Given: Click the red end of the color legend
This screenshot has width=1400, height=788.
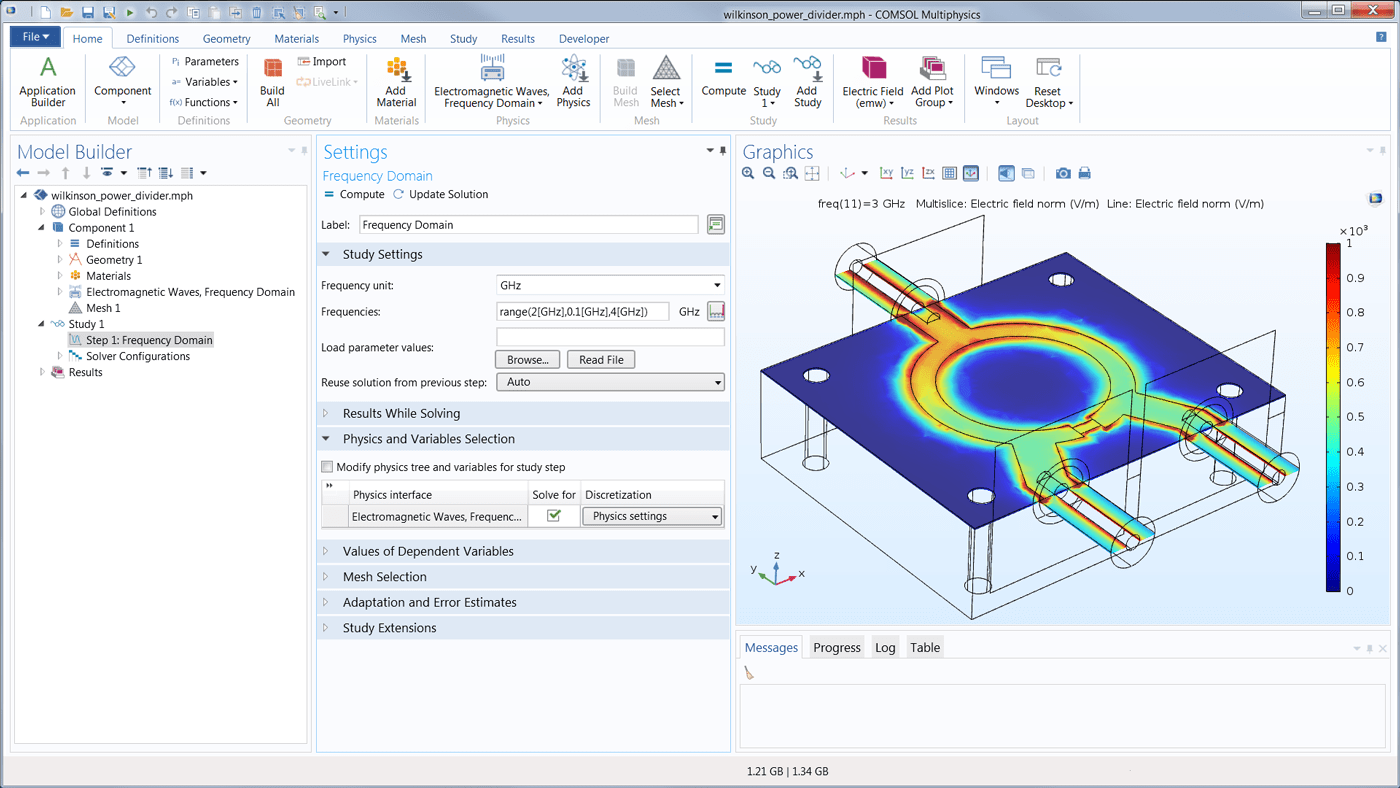Looking at the screenshot, I should pyautogui.click(x=1334, y=250).
